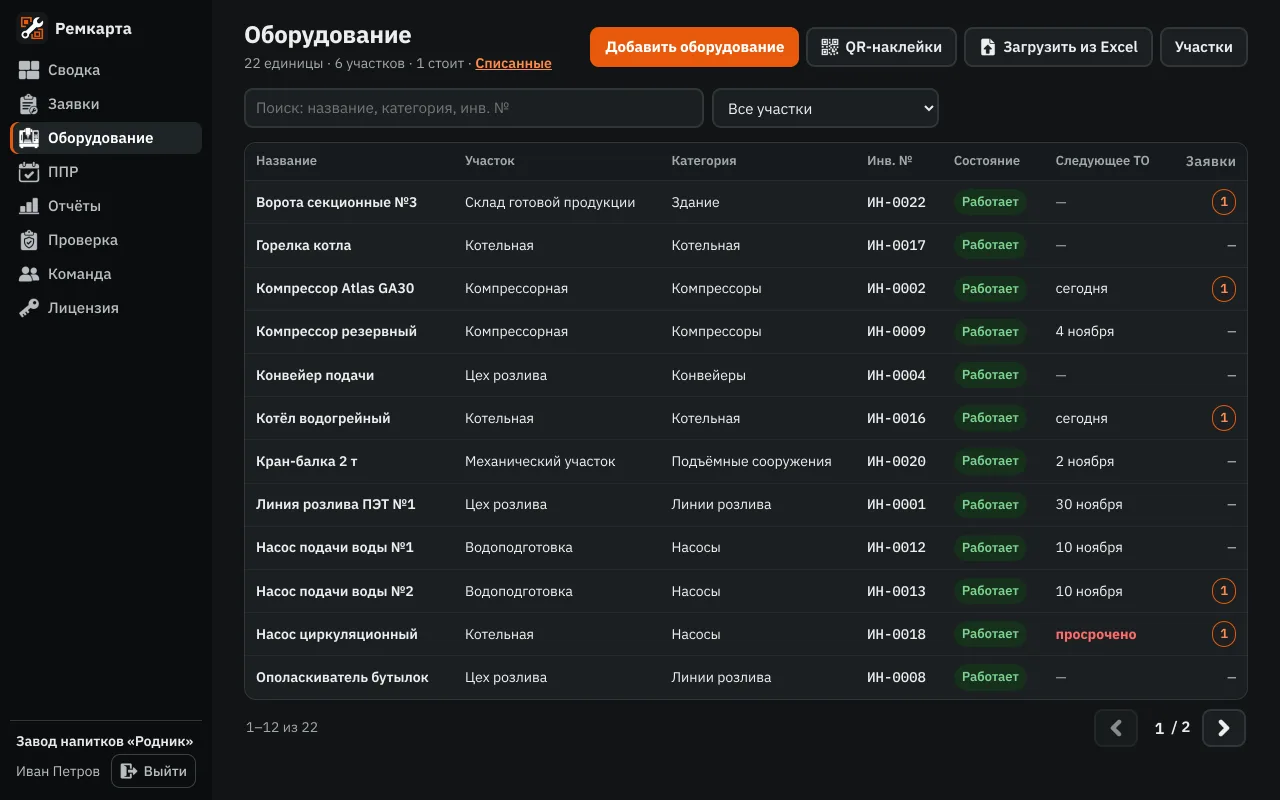Click the Горелка котла equipment name
The height and width of the screenshot is (800, 1280).
tap(304, 246)
